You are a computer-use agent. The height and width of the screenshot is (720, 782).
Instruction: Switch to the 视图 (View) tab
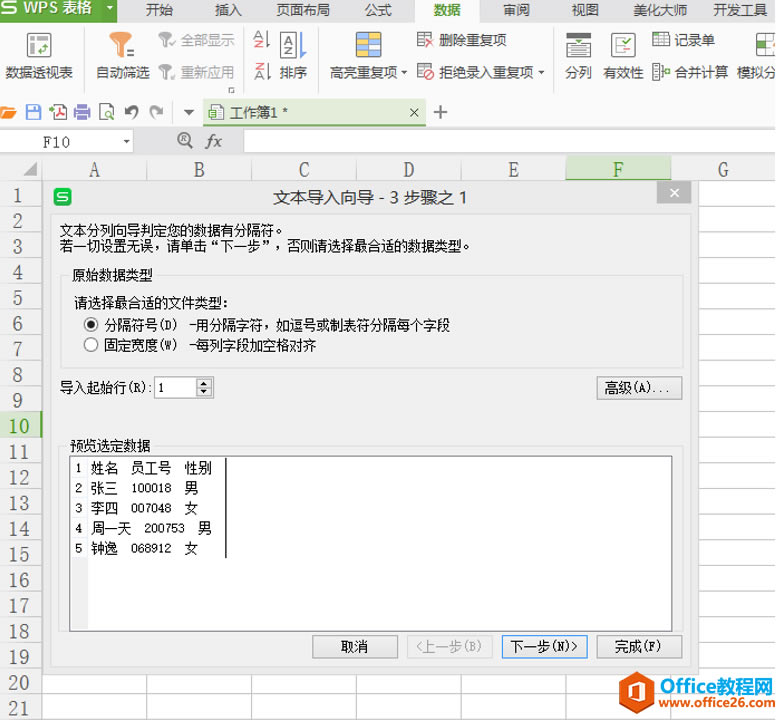[x=585, y=10]
